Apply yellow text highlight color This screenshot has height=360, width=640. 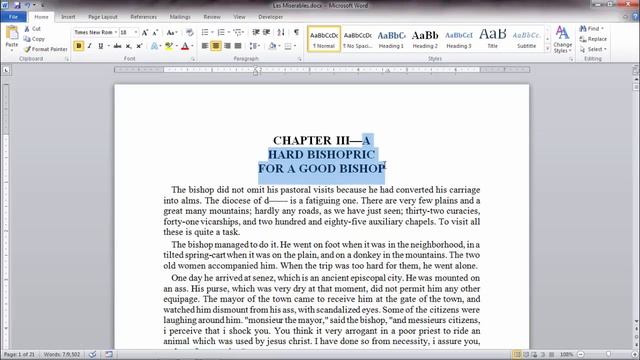[x=169, y=46]
